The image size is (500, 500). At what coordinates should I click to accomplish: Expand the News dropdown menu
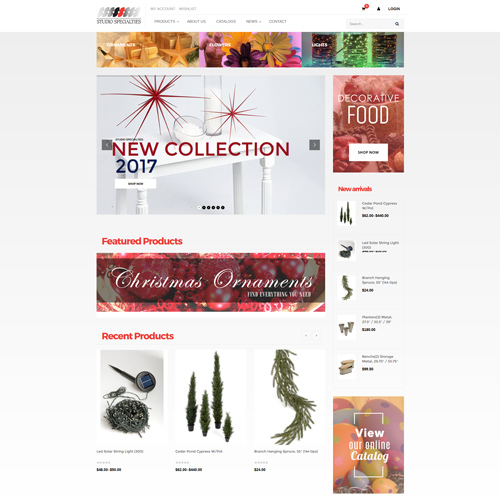click(x=253, y=21)
